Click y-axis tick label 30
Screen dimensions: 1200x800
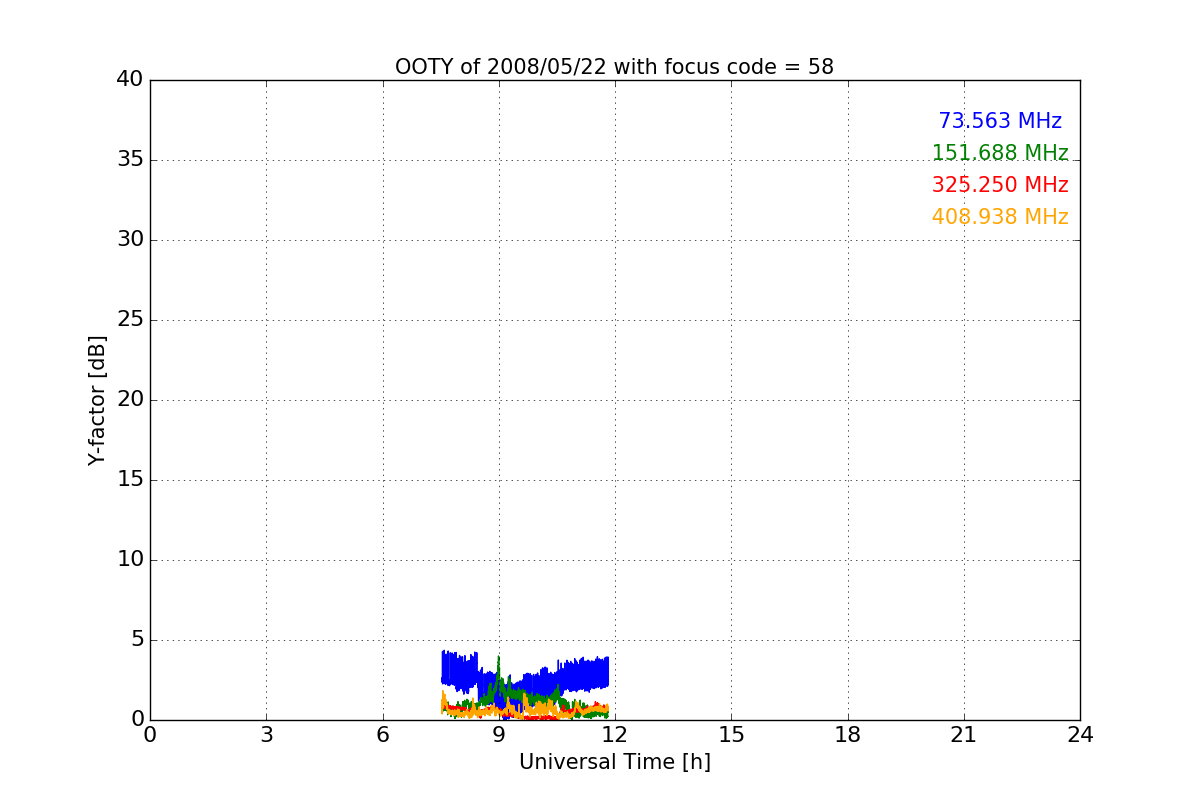[130, 240]
